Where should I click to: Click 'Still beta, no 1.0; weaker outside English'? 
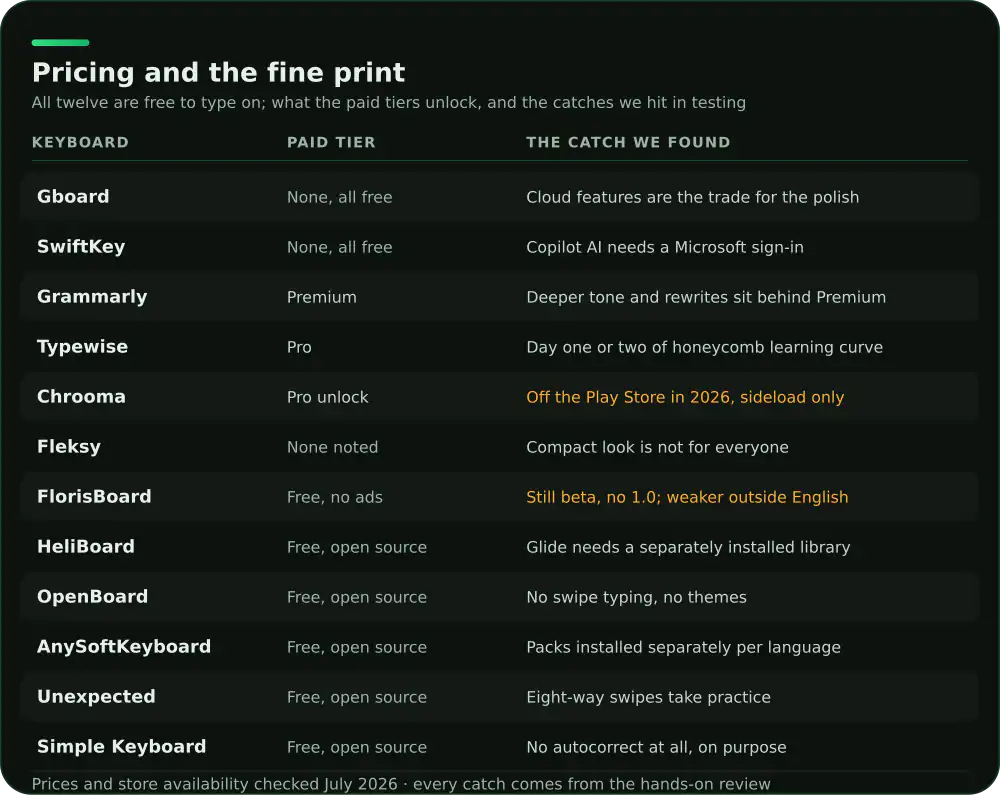pos(687,497)
